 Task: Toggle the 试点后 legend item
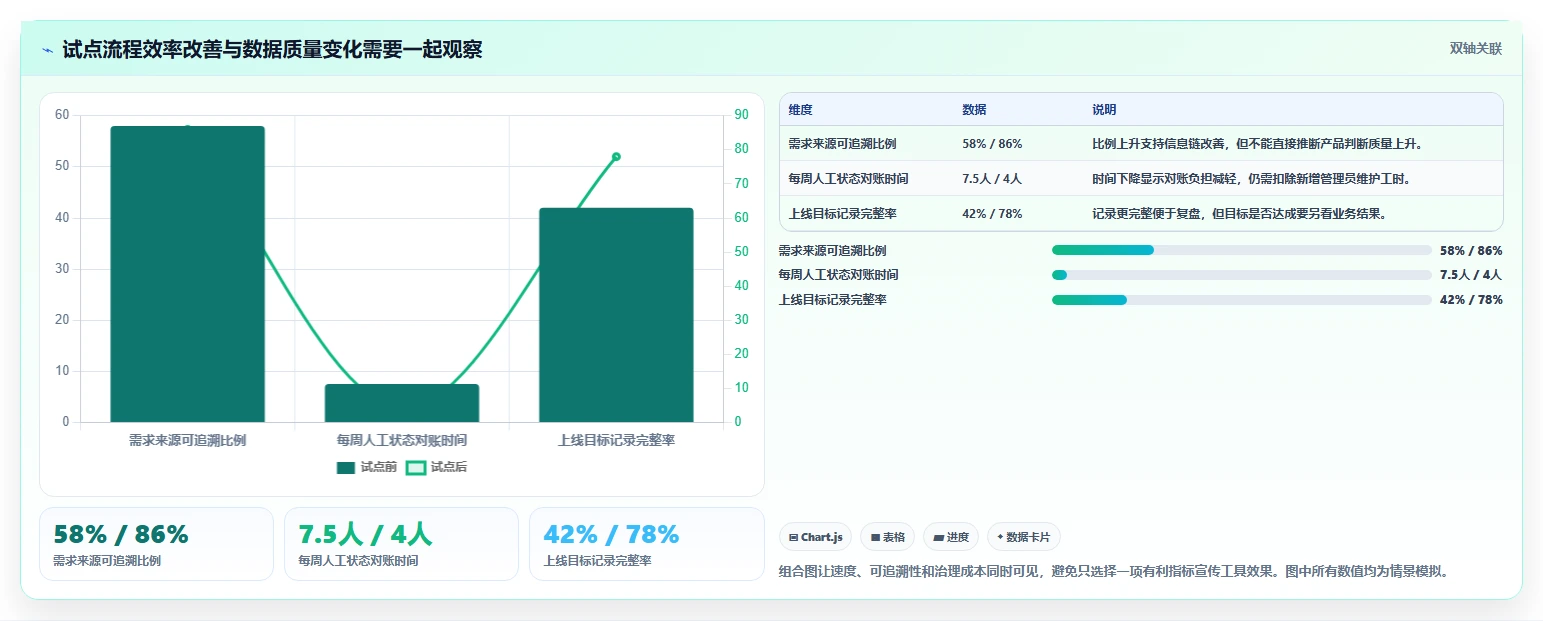[x=437, y=467]
